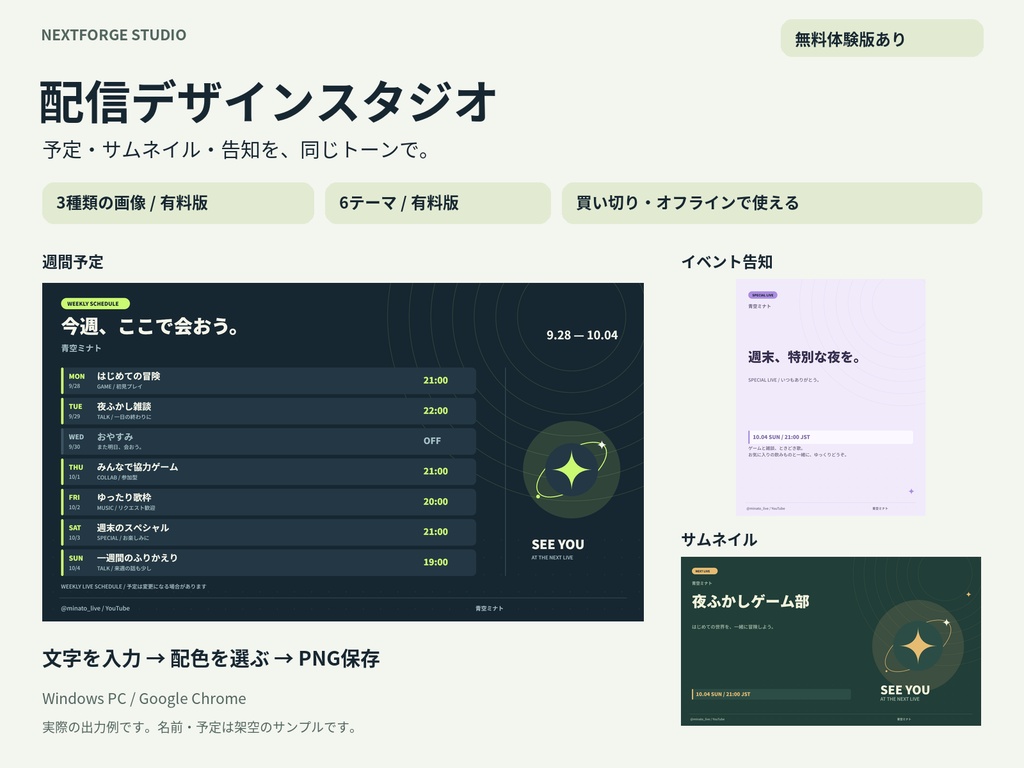Click the サムネイル section label
Viewport: 1024px width, 768px height.
point(719,539)
